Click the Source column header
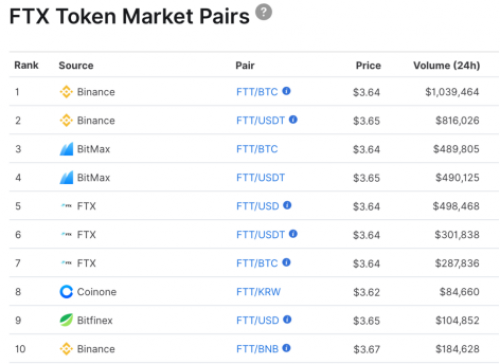Image resolution: width=500 pixels, height=364 pixels. tap(76, 65)
